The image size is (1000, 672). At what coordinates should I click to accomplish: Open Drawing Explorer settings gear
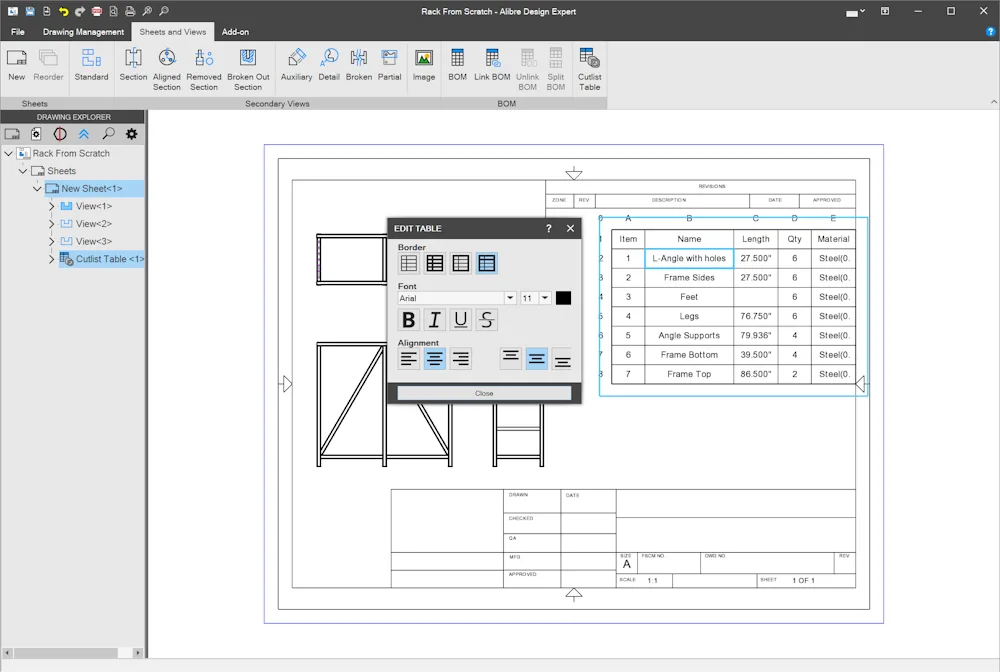[131, 134]
